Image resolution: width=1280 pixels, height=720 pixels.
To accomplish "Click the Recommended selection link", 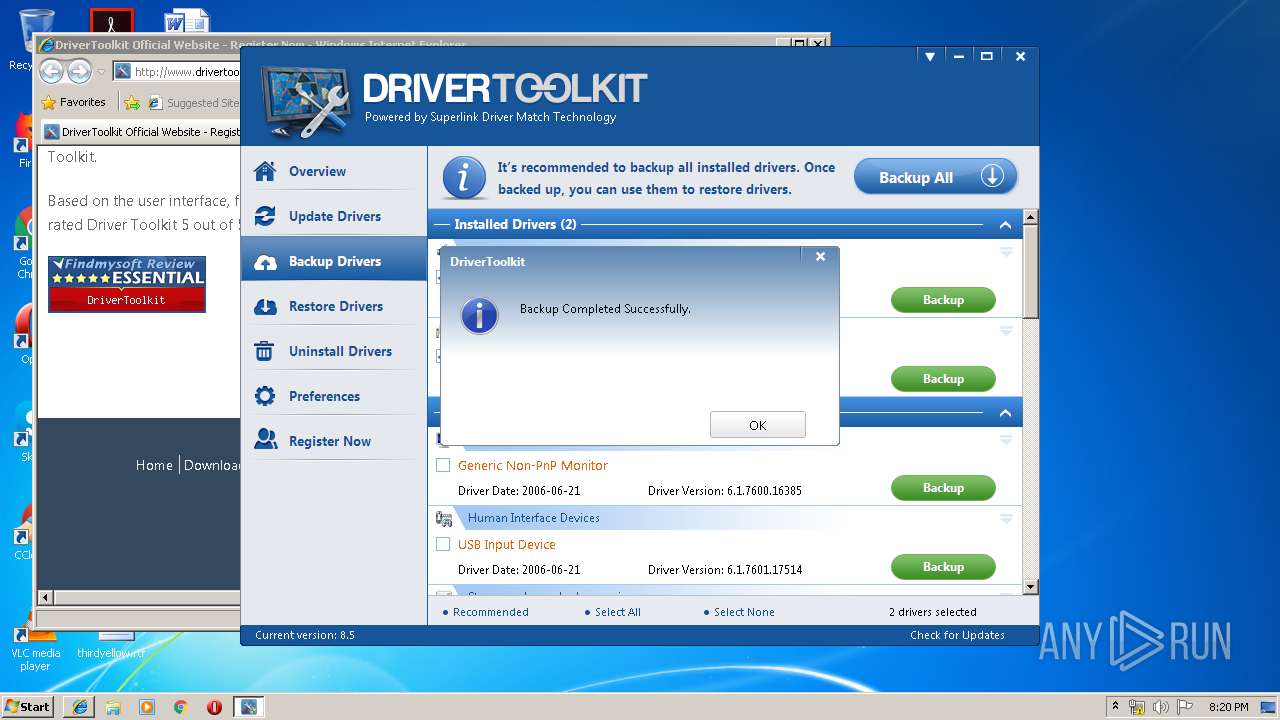I will [x=490, y=612].
